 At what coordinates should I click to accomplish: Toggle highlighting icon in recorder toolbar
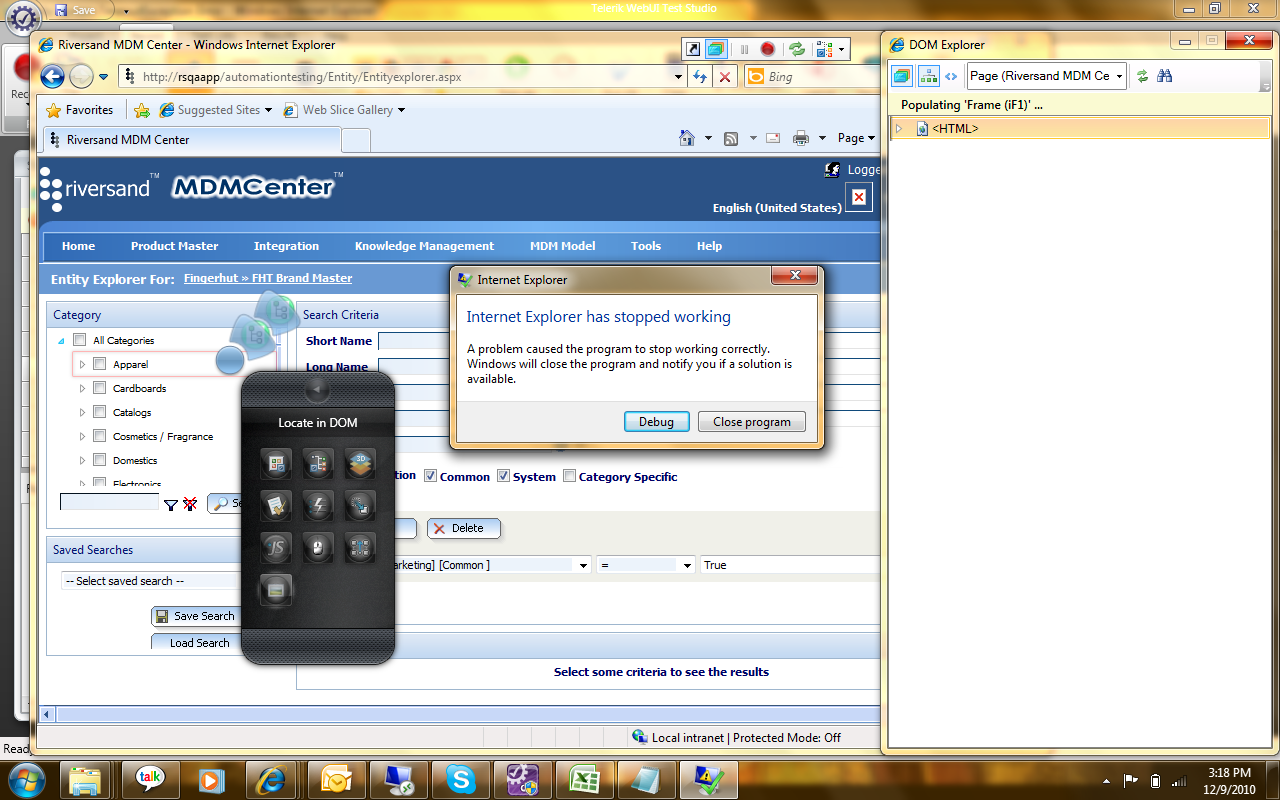716,49
